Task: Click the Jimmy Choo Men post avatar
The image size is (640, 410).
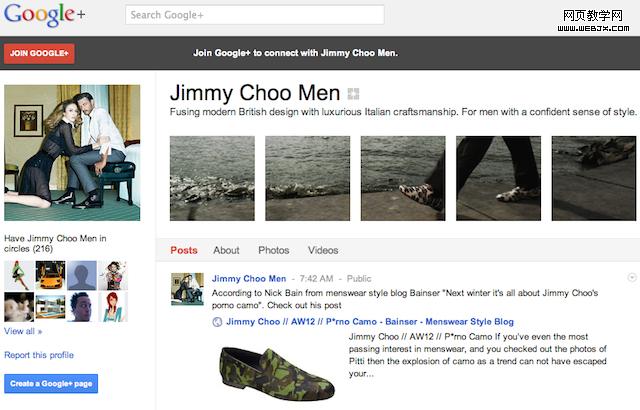Action: point(187,288)
